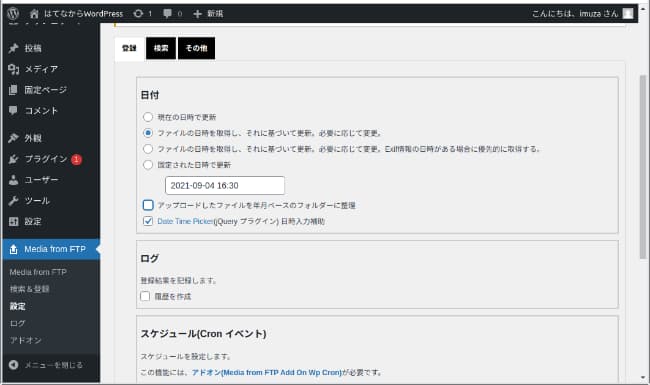
Task: Click the inner page scrollbar thumb
Action: [x=643, y=167]
